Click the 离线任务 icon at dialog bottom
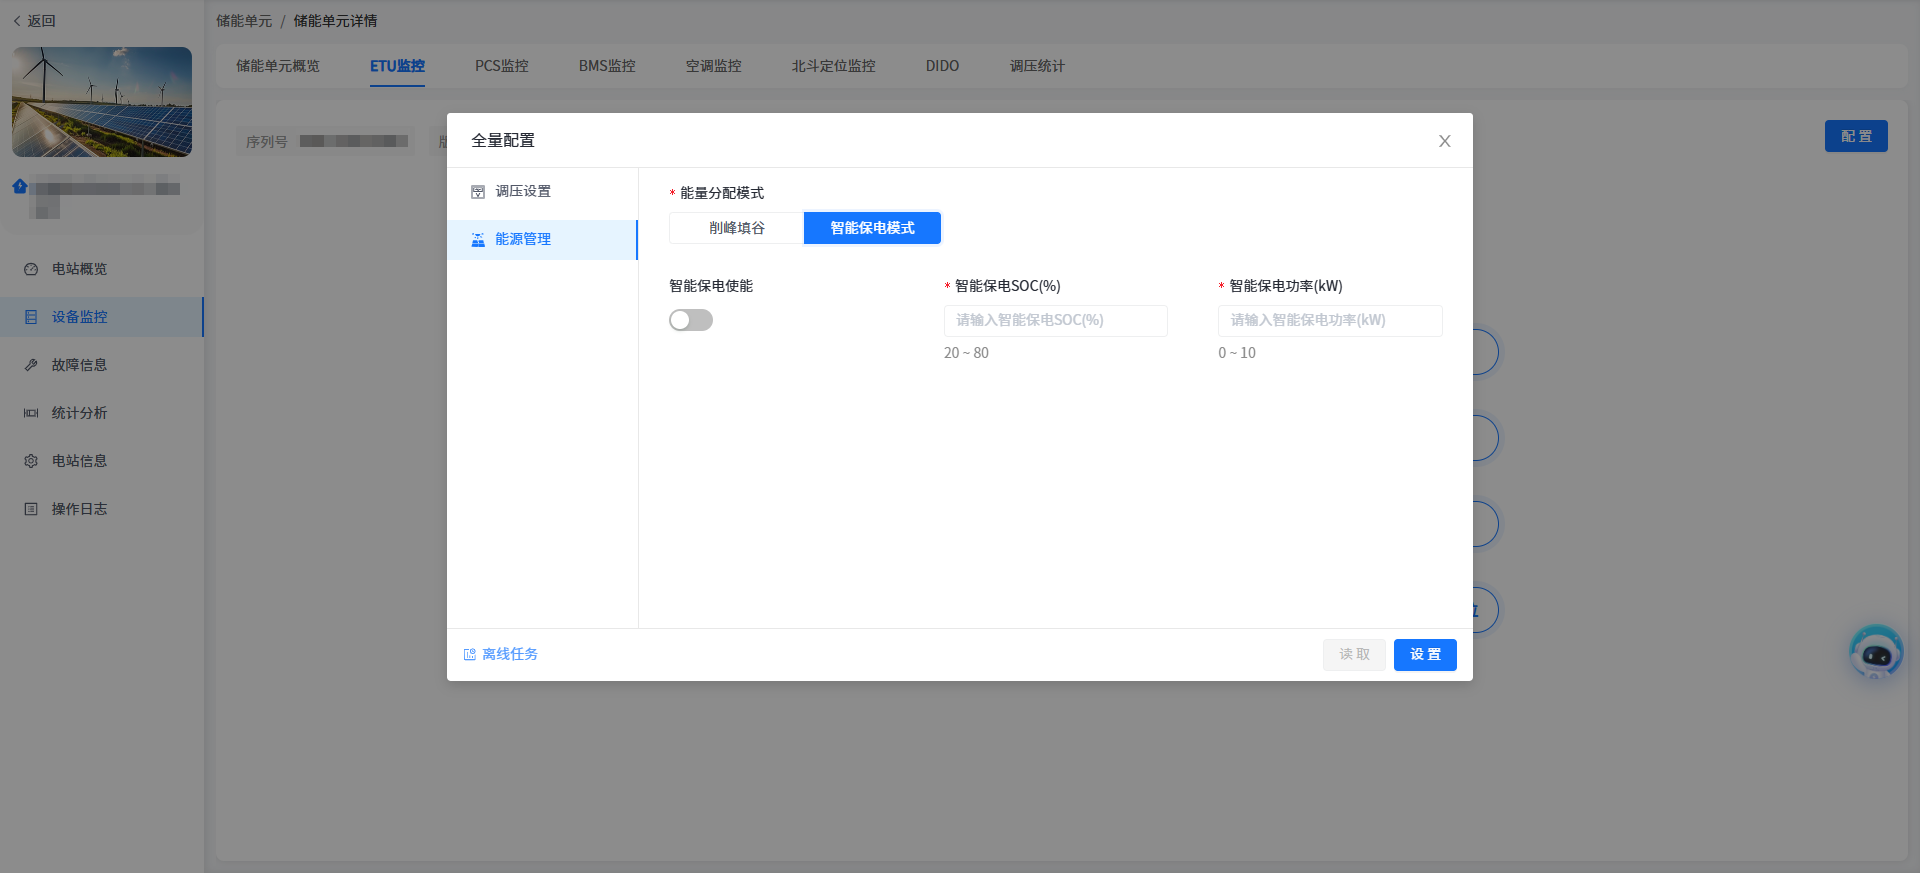This screenshot has height=873, width=1920. (470, 655)
